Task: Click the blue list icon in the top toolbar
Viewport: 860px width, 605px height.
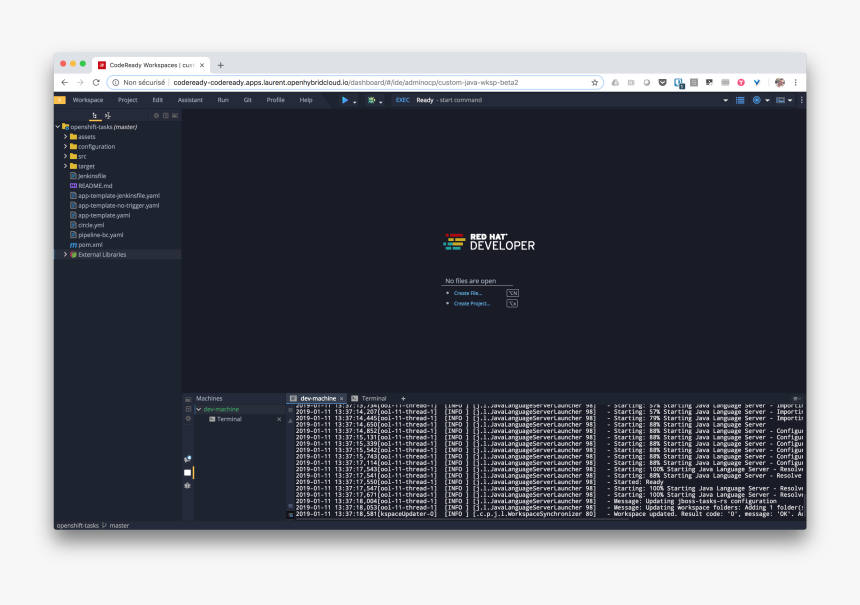Action: click(x=740, y=100)
